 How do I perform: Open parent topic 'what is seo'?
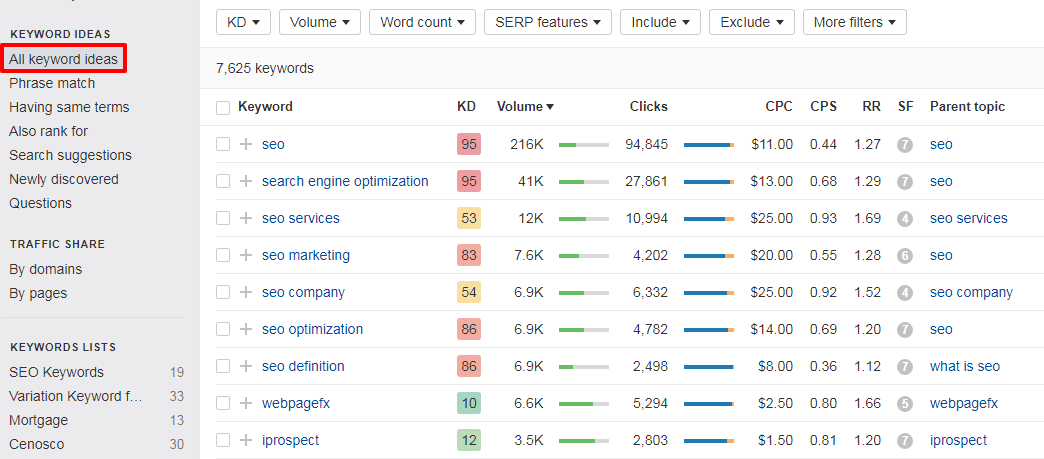pos(965,366)
